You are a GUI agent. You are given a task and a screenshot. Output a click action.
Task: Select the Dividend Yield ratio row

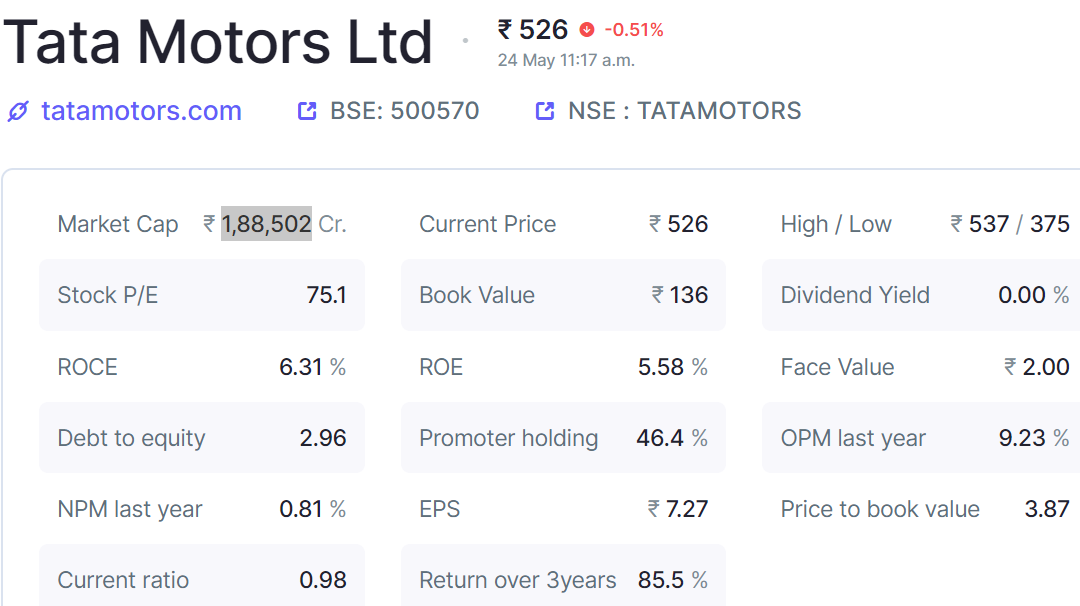pyautogui.click(x=921, y=295)
